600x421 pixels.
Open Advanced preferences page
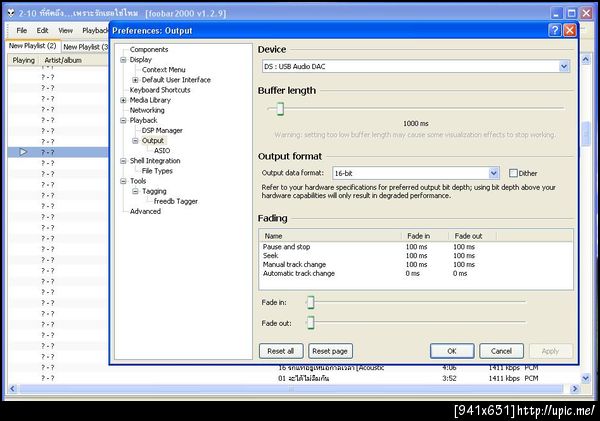tap(145, 211)
